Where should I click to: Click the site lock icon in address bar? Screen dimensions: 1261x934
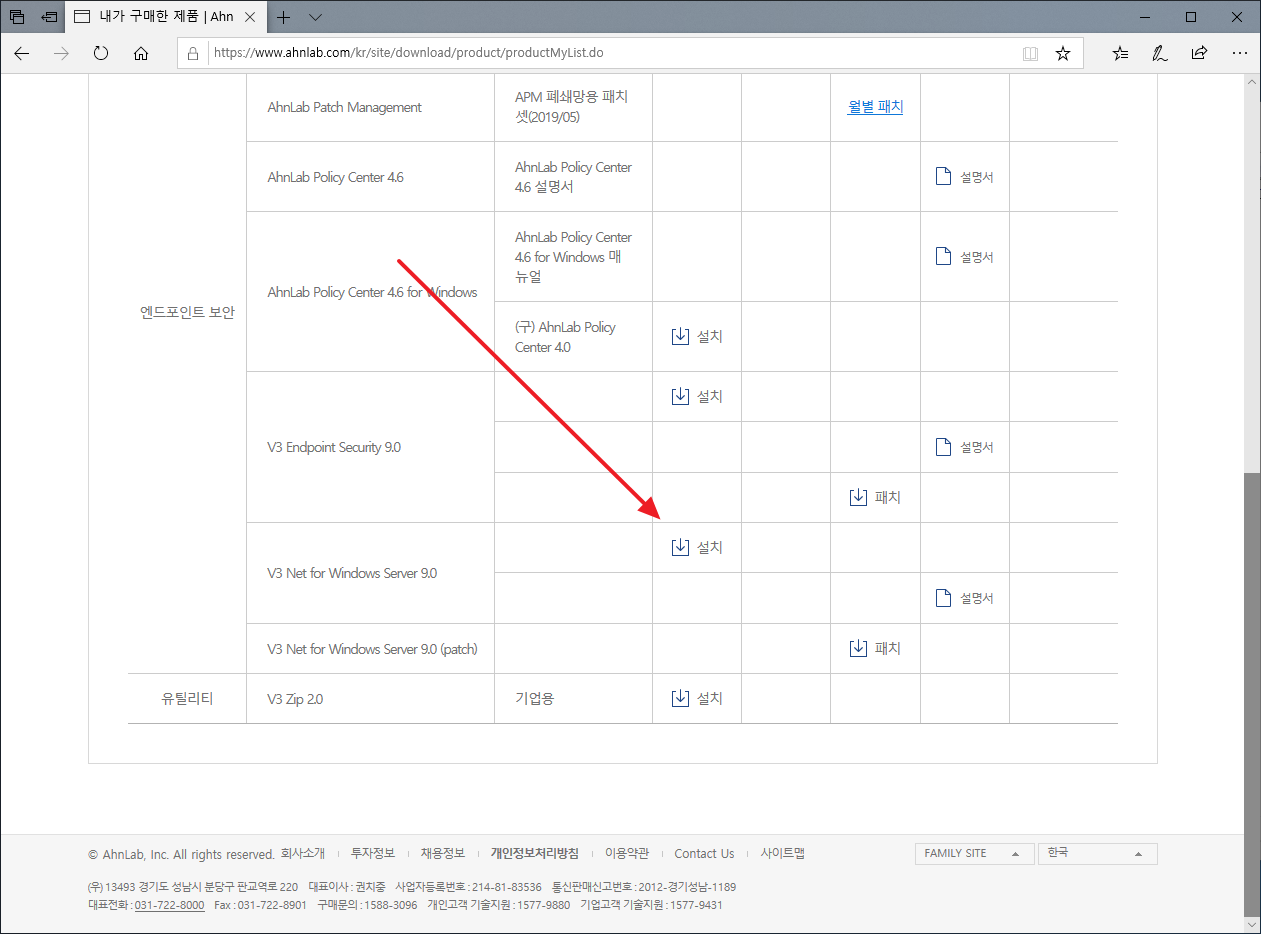point(194,53)
